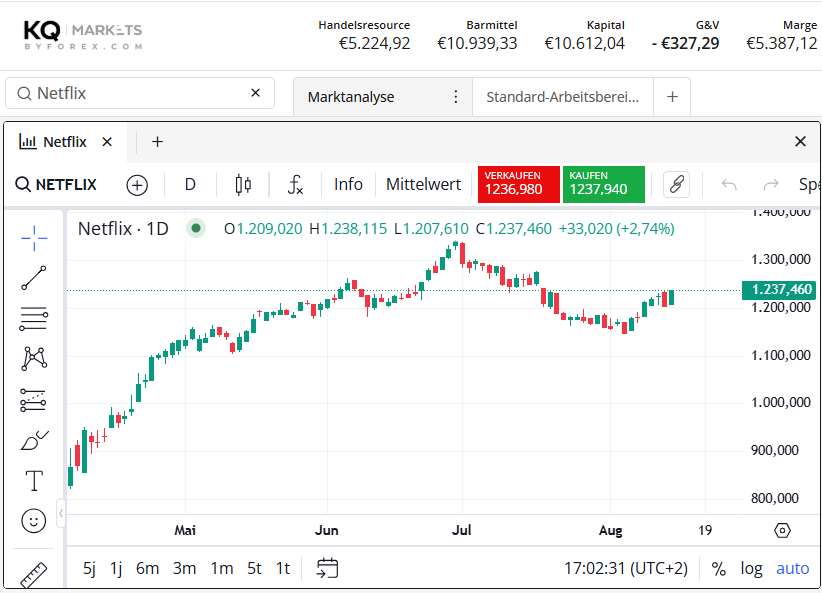Undo the last chart action
This screenshot has width=822, height=593.
729,185
